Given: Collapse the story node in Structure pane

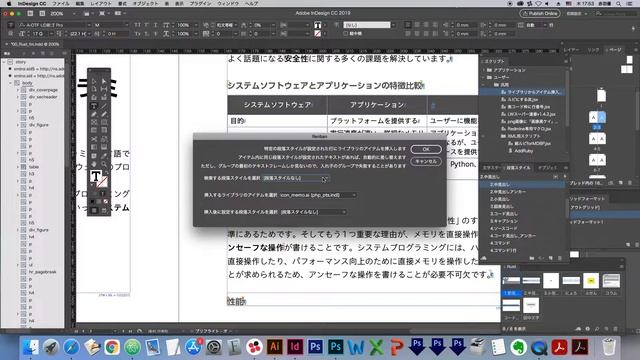Looking at the screenshot, I should pyautogui.click(x=4, y=62).
